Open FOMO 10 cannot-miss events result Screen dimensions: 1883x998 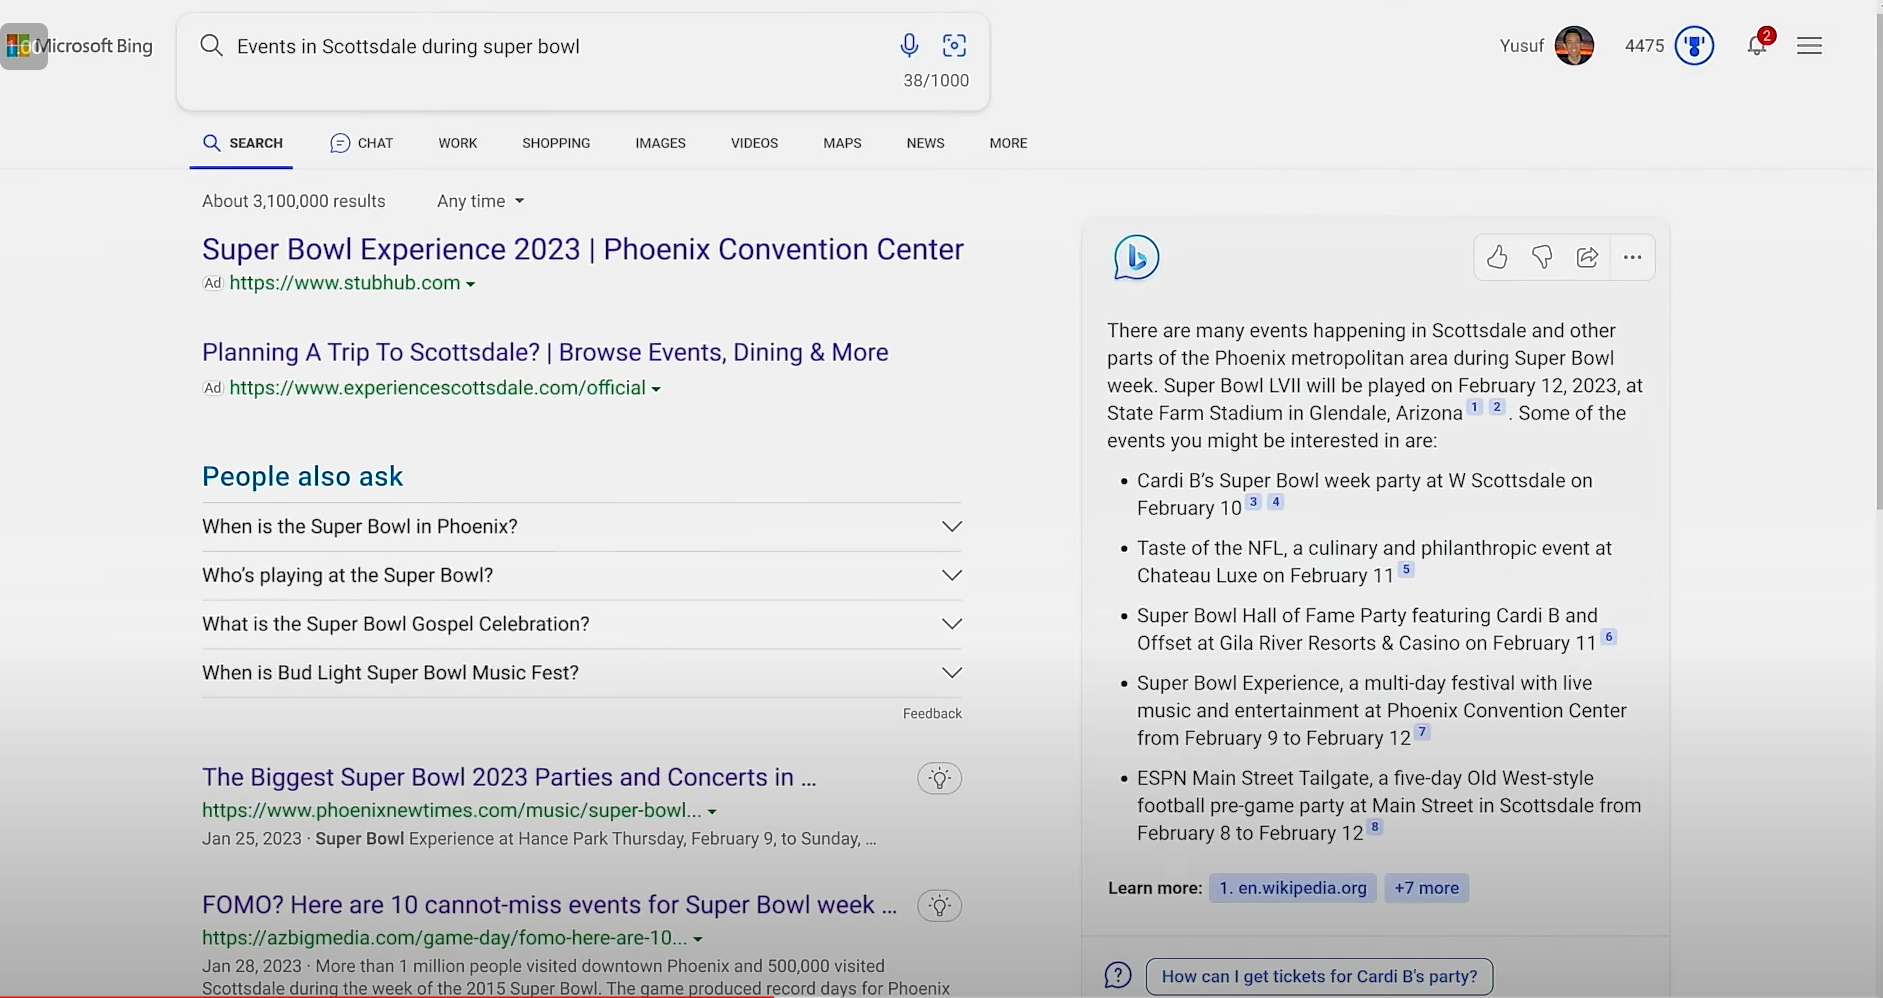click(x=550, y=905)
